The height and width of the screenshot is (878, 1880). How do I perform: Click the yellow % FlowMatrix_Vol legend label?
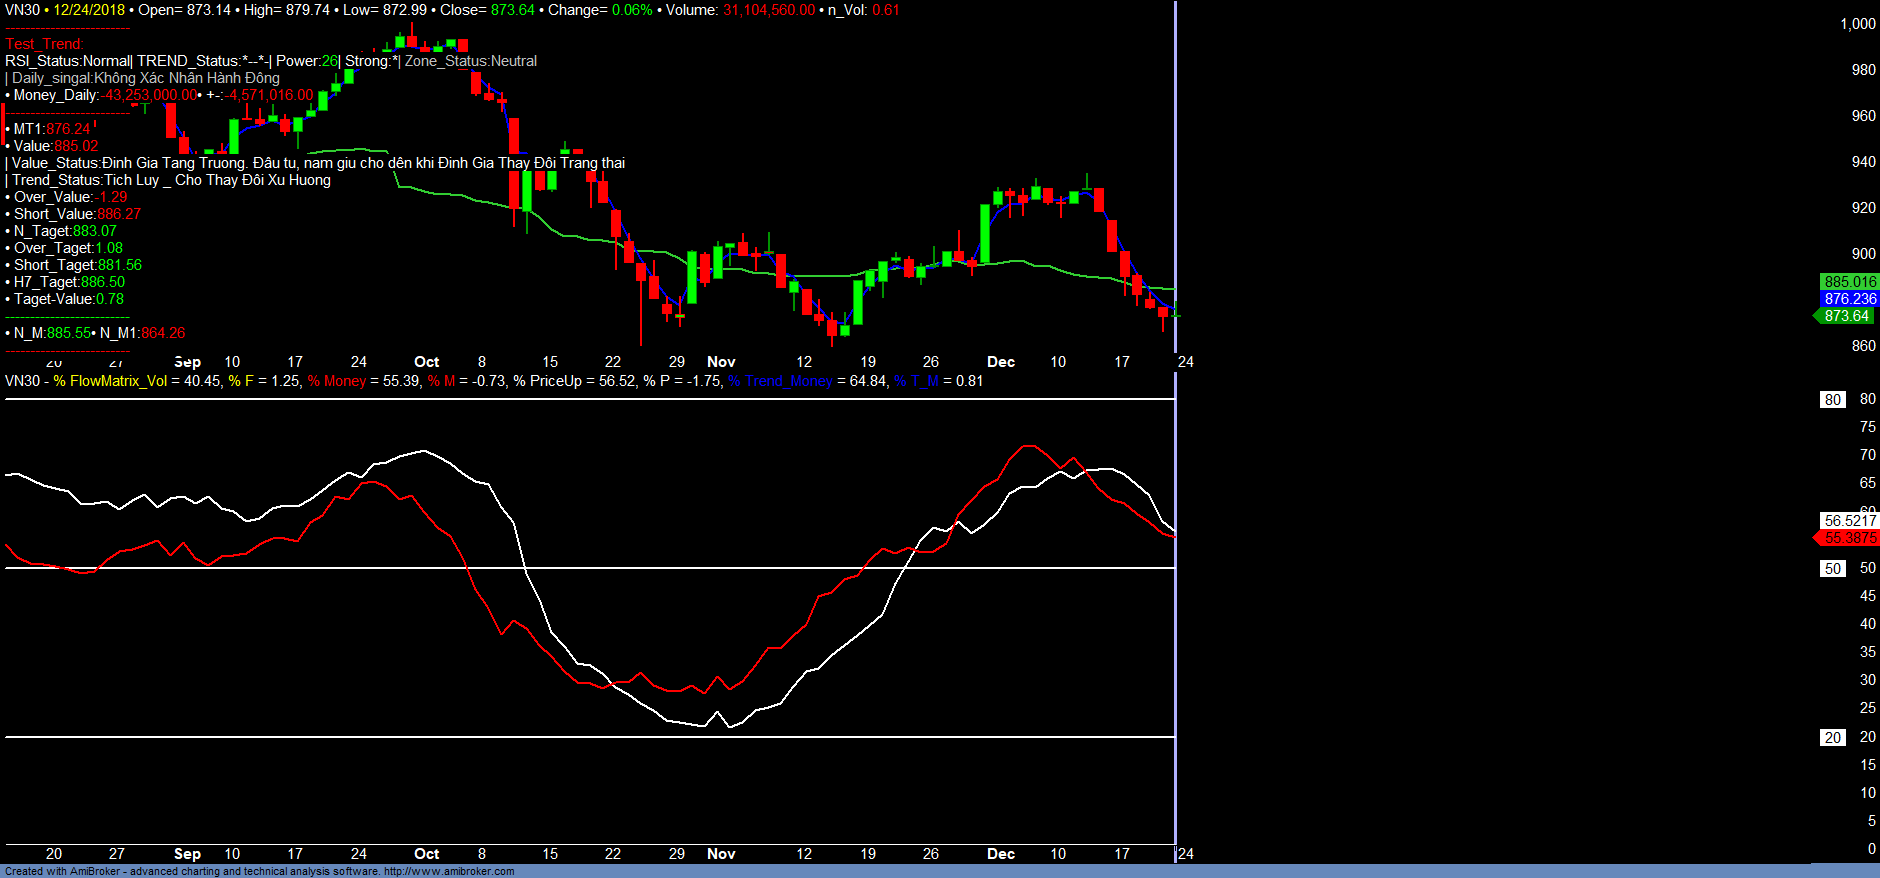click(110, 381)
